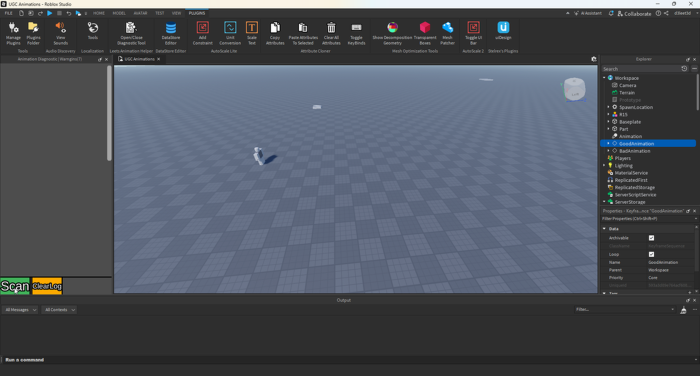Screen dimensions: 700x376
Task: Collapse the Workspace tree node
Action: click(604, 78)
